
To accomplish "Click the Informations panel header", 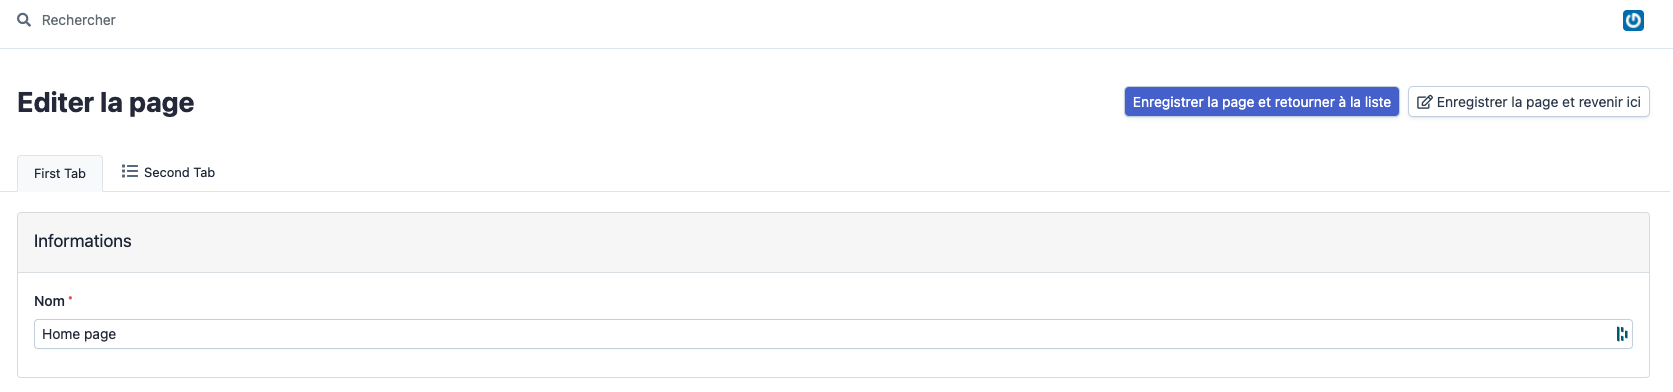I will [x=833, y=242].
